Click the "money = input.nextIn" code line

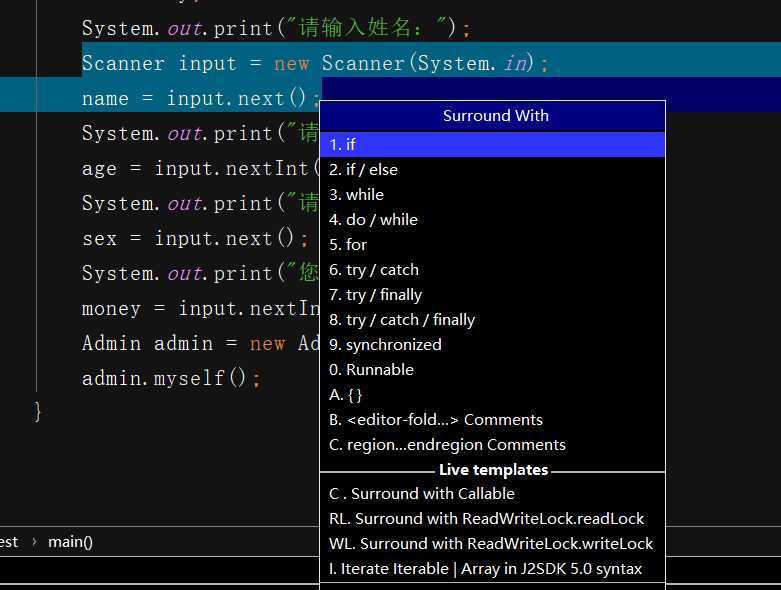pos(200,308)
